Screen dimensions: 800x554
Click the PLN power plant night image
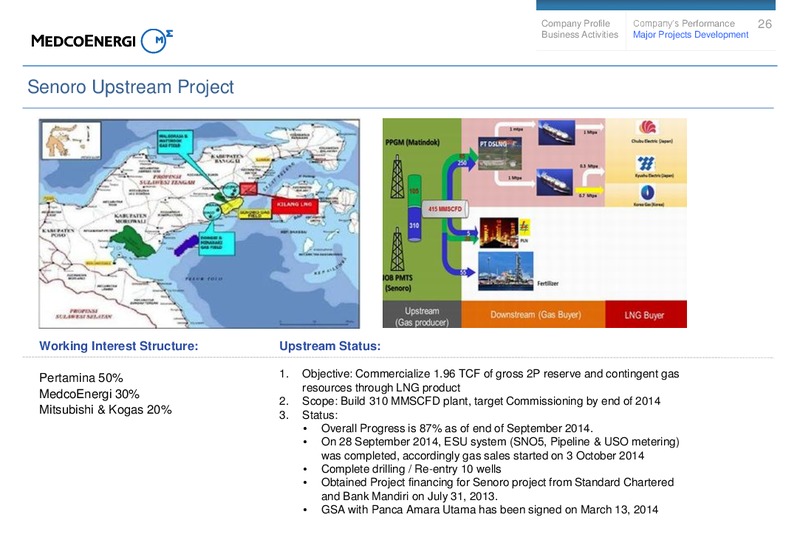tap(498, 233)
